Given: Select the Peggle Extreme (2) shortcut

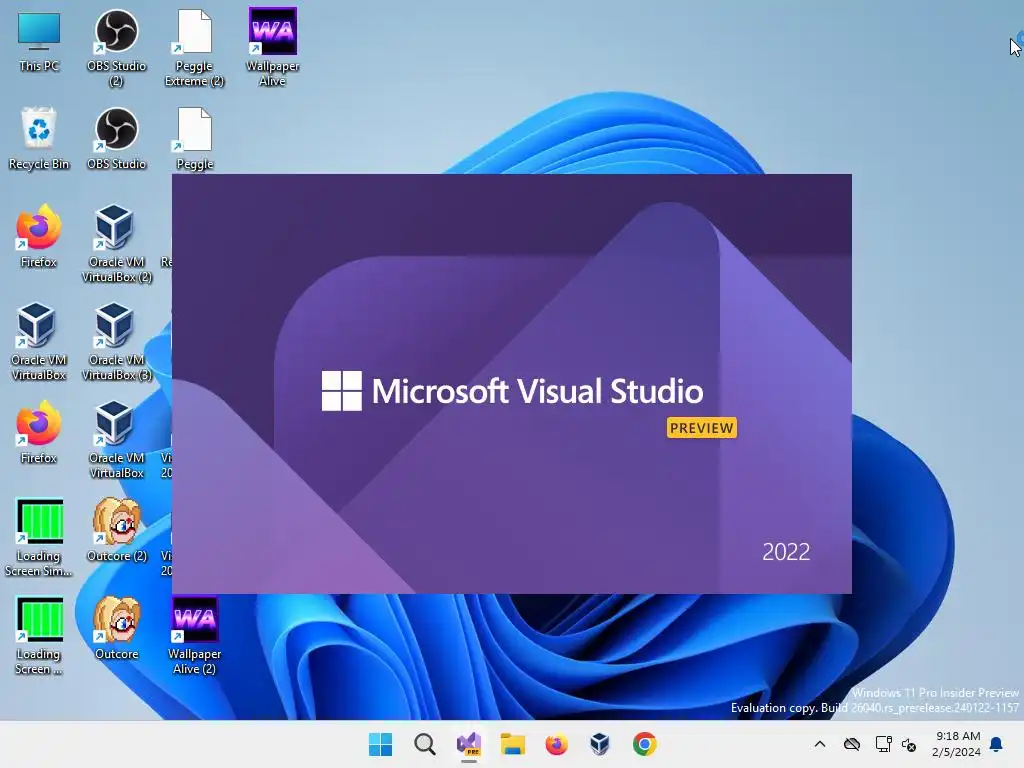Looking at the screenshot, I should [194, 47].
